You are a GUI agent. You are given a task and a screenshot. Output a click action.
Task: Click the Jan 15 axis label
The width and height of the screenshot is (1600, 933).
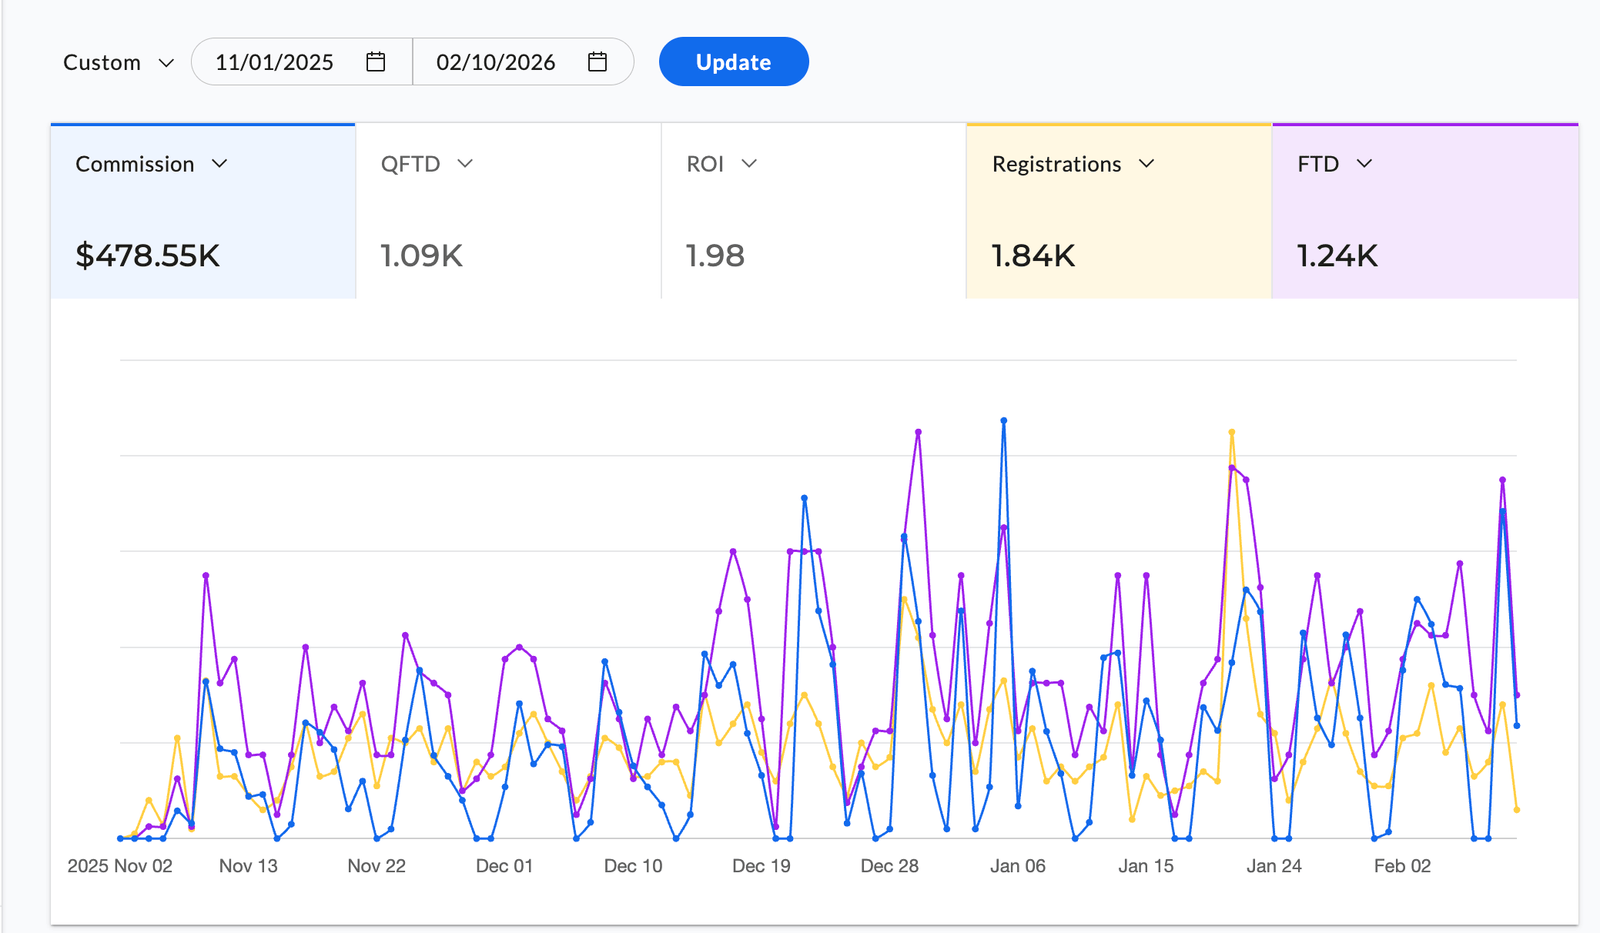pyautogui.click(x=1146, y=866)
